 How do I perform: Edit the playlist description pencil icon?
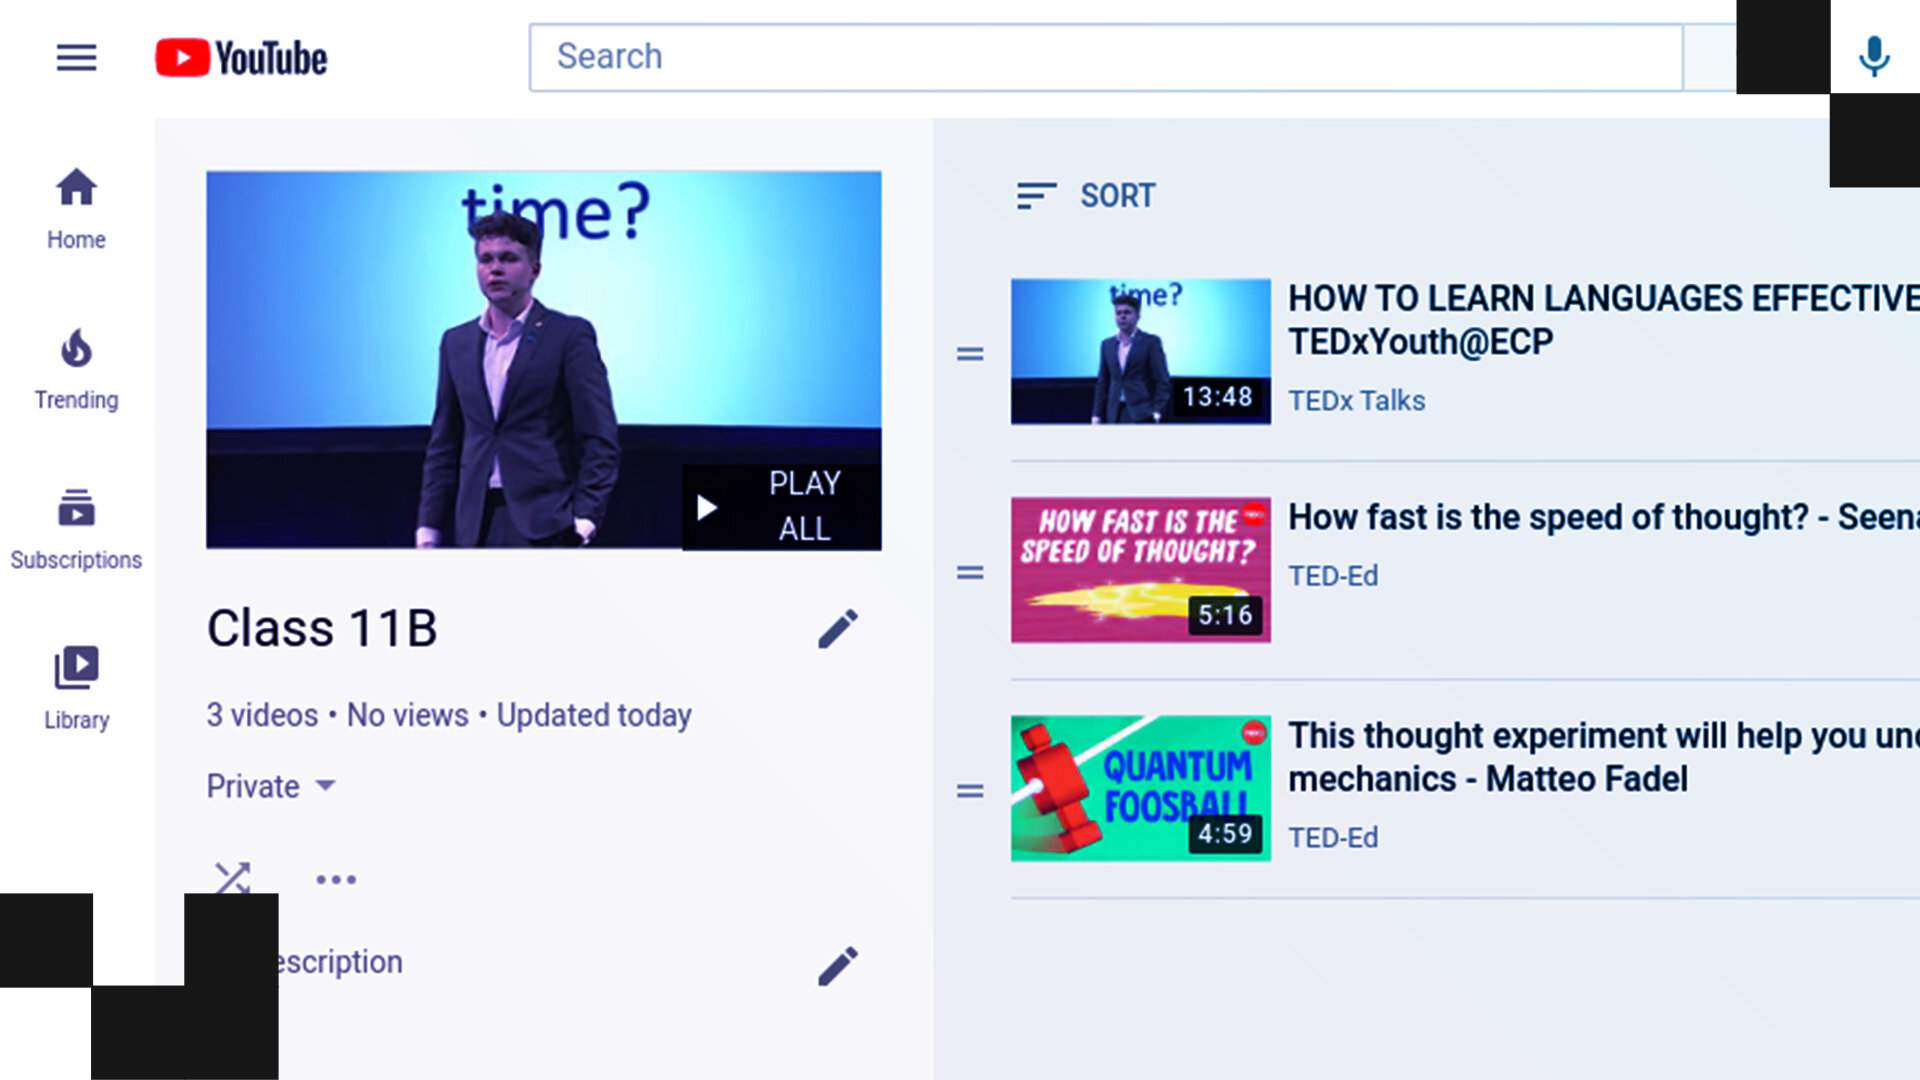click(838, 965)
